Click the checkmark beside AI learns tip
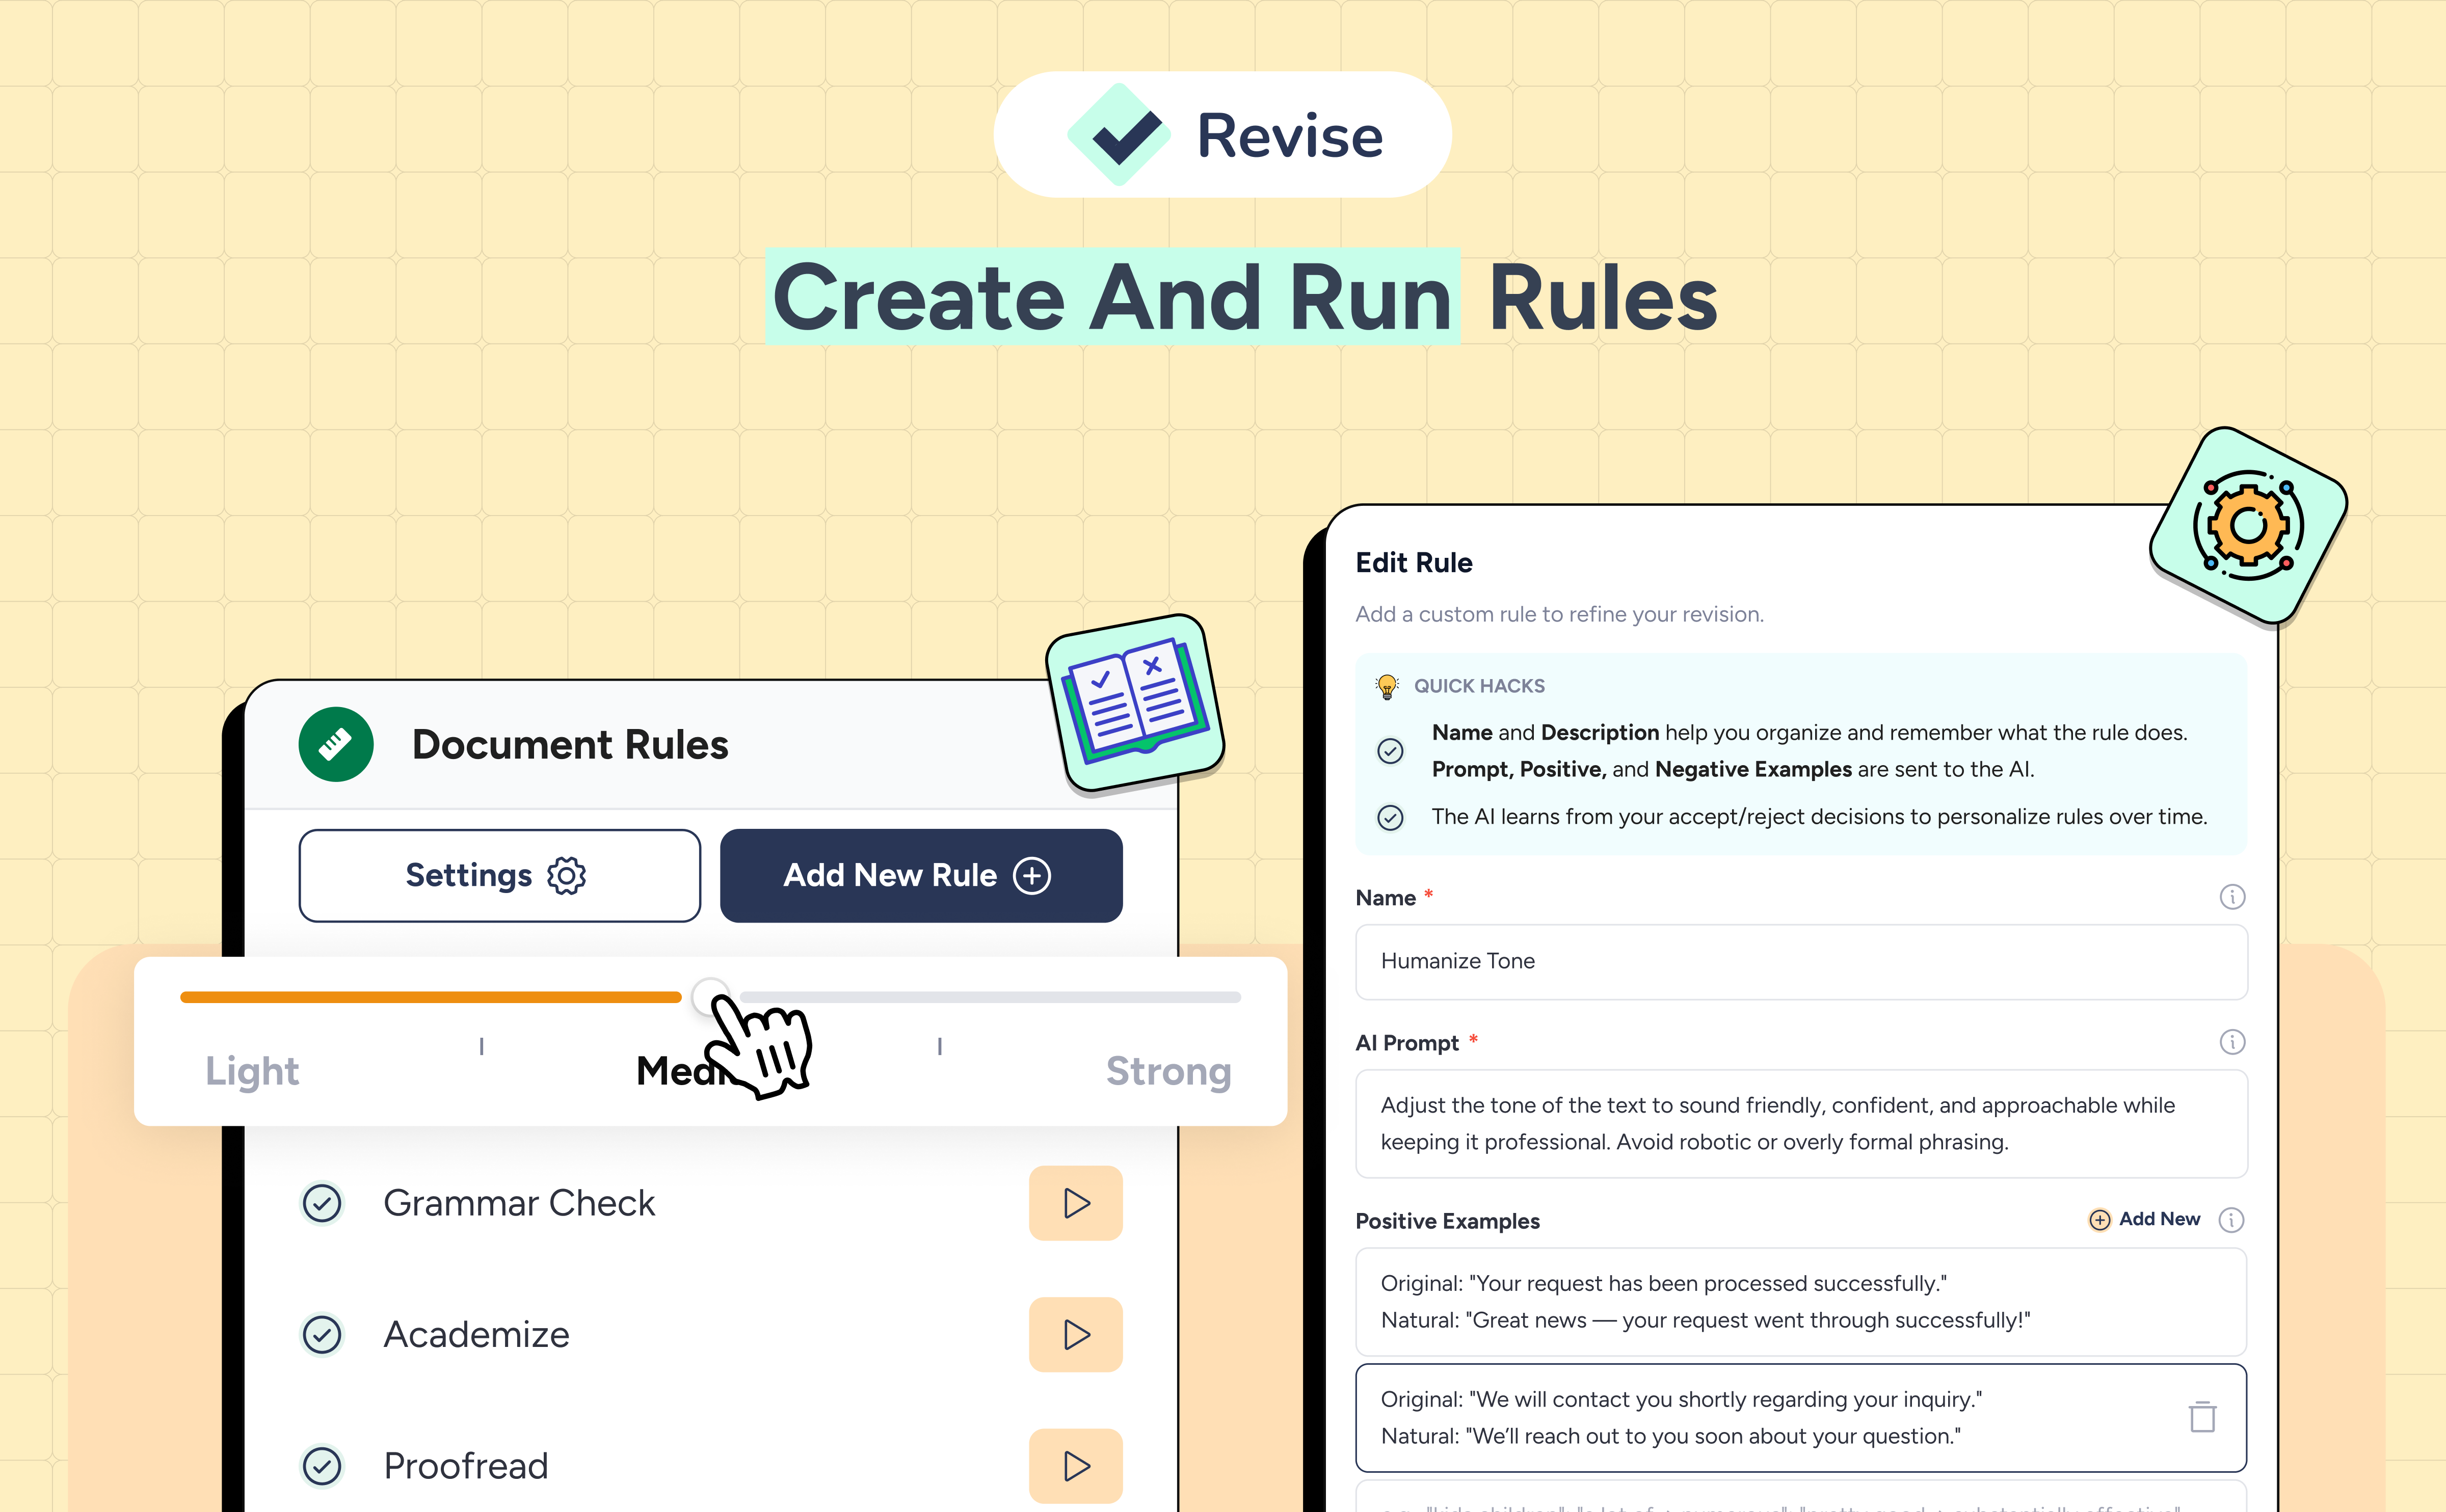Image resolution: width=2446 pixels, height=1512 pixels. pos(1390,817)
